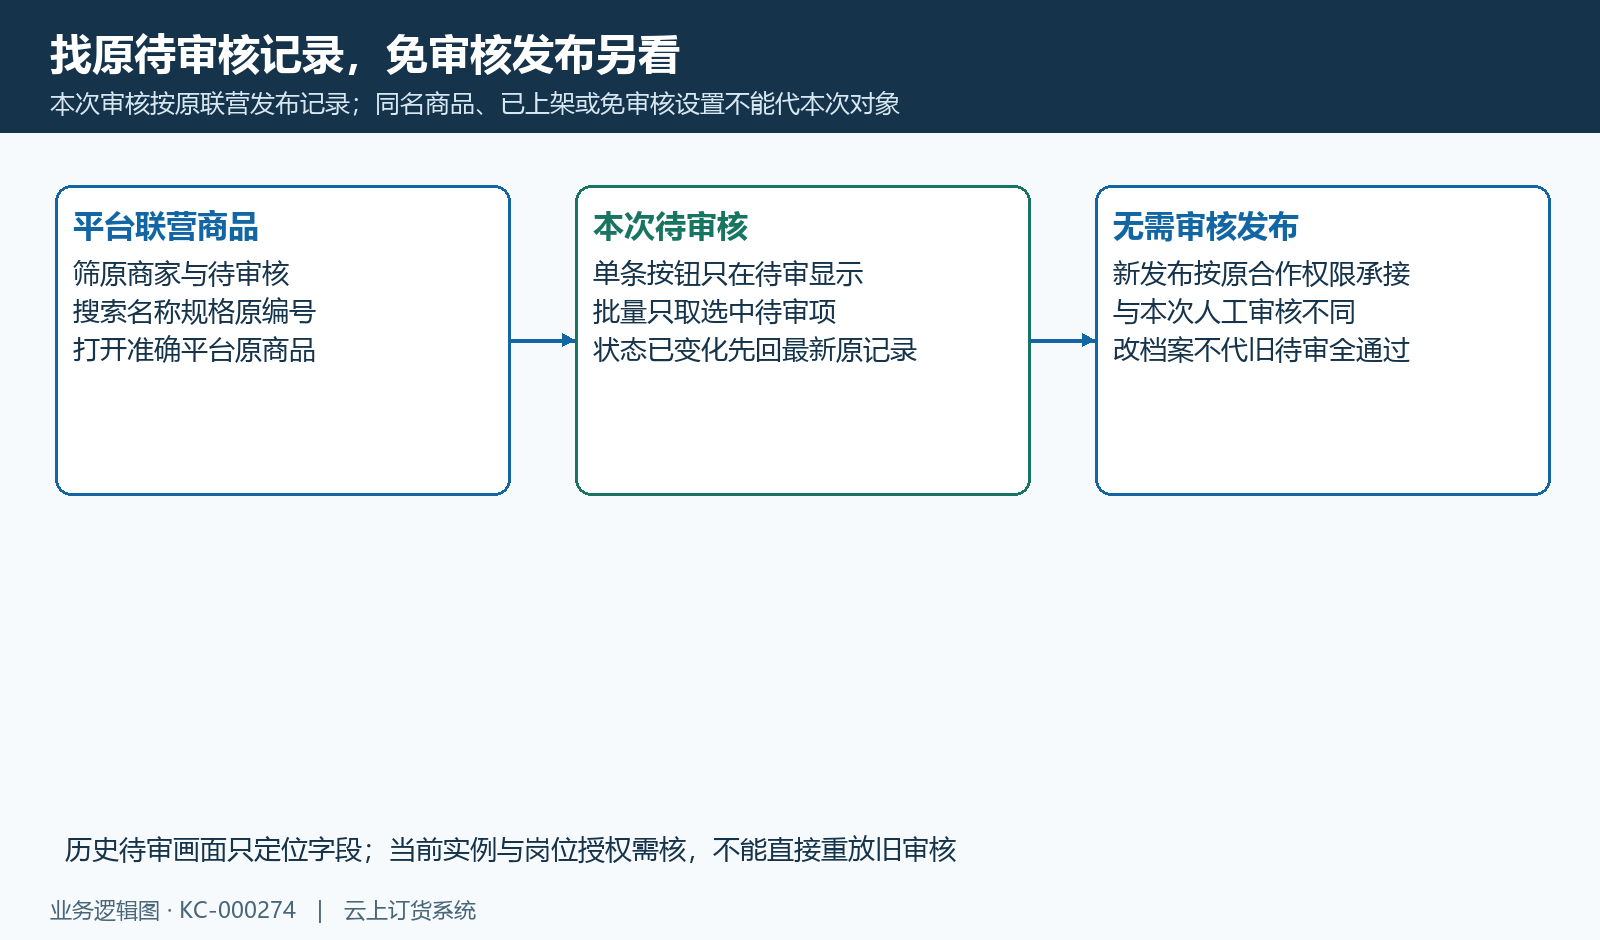Click the footer label 业务逻辑图 · KC-000274
1600x940 pixels.
(173, 911)
